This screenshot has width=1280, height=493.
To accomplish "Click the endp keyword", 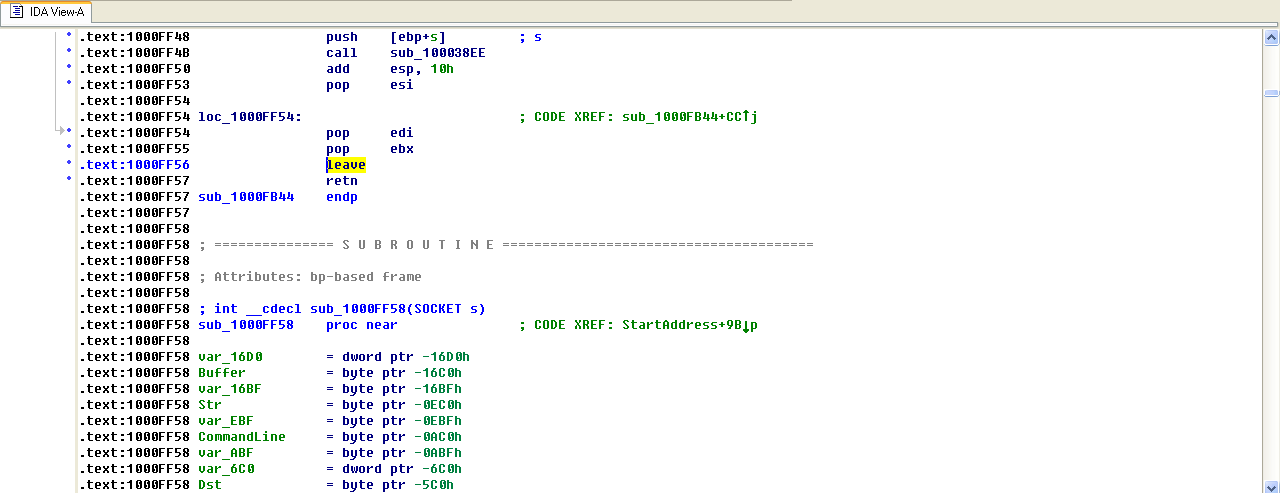I will pos(342,197).
